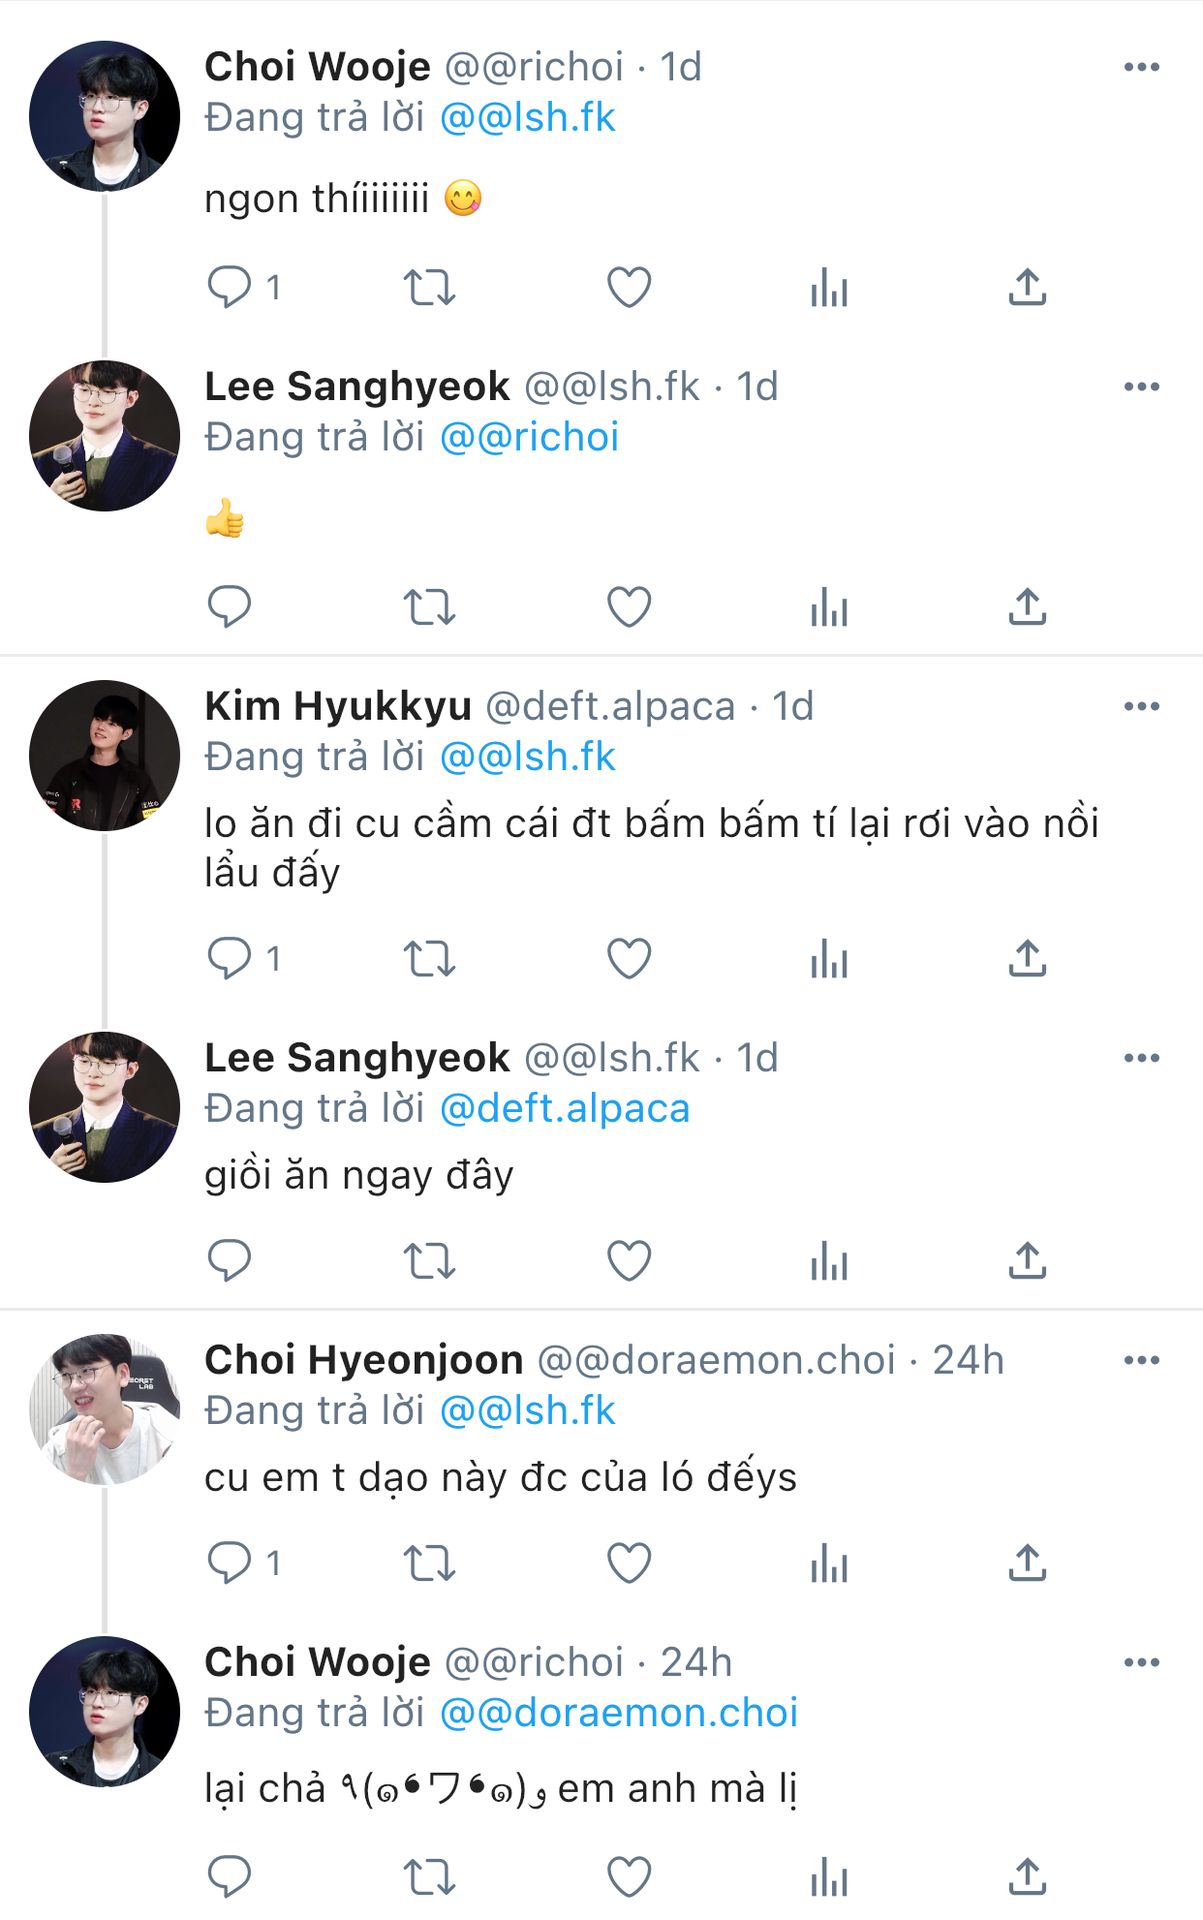
Task: Like Choi Wooje's "ngon thíiiiiiii" reply
Action: click(x=629, y=288)
